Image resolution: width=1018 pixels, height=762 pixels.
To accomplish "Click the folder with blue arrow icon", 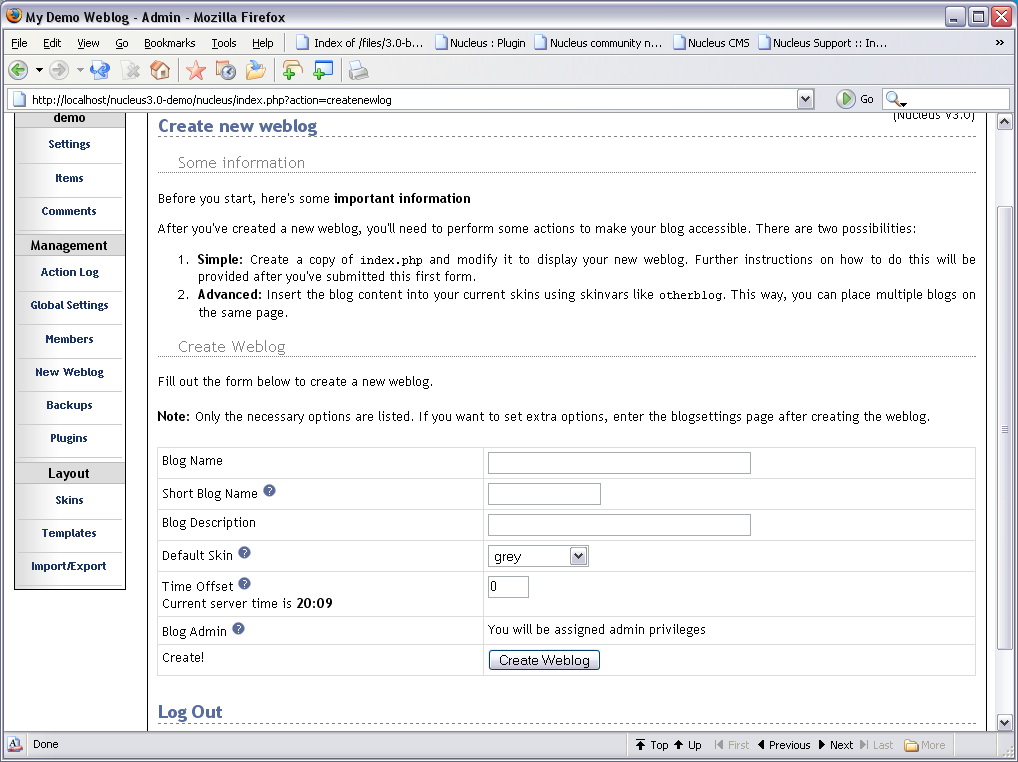I will pyautogui.click(x=256, y=70).
